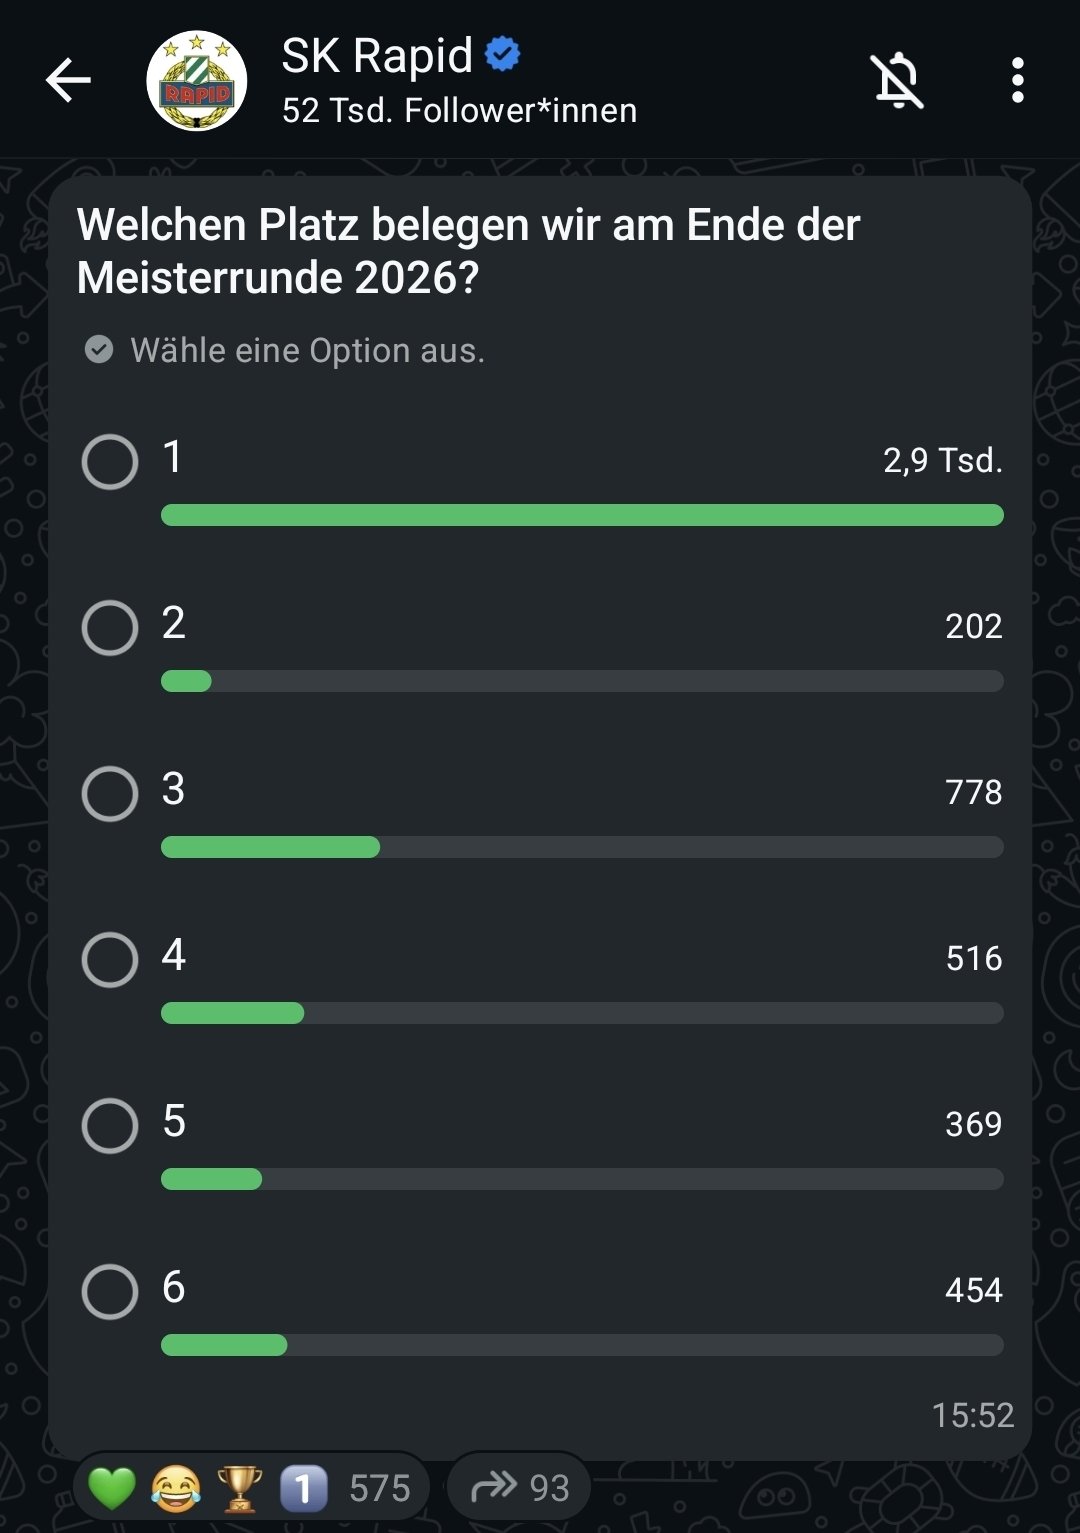Toggle the muted notifications bell

click(897, 80)
